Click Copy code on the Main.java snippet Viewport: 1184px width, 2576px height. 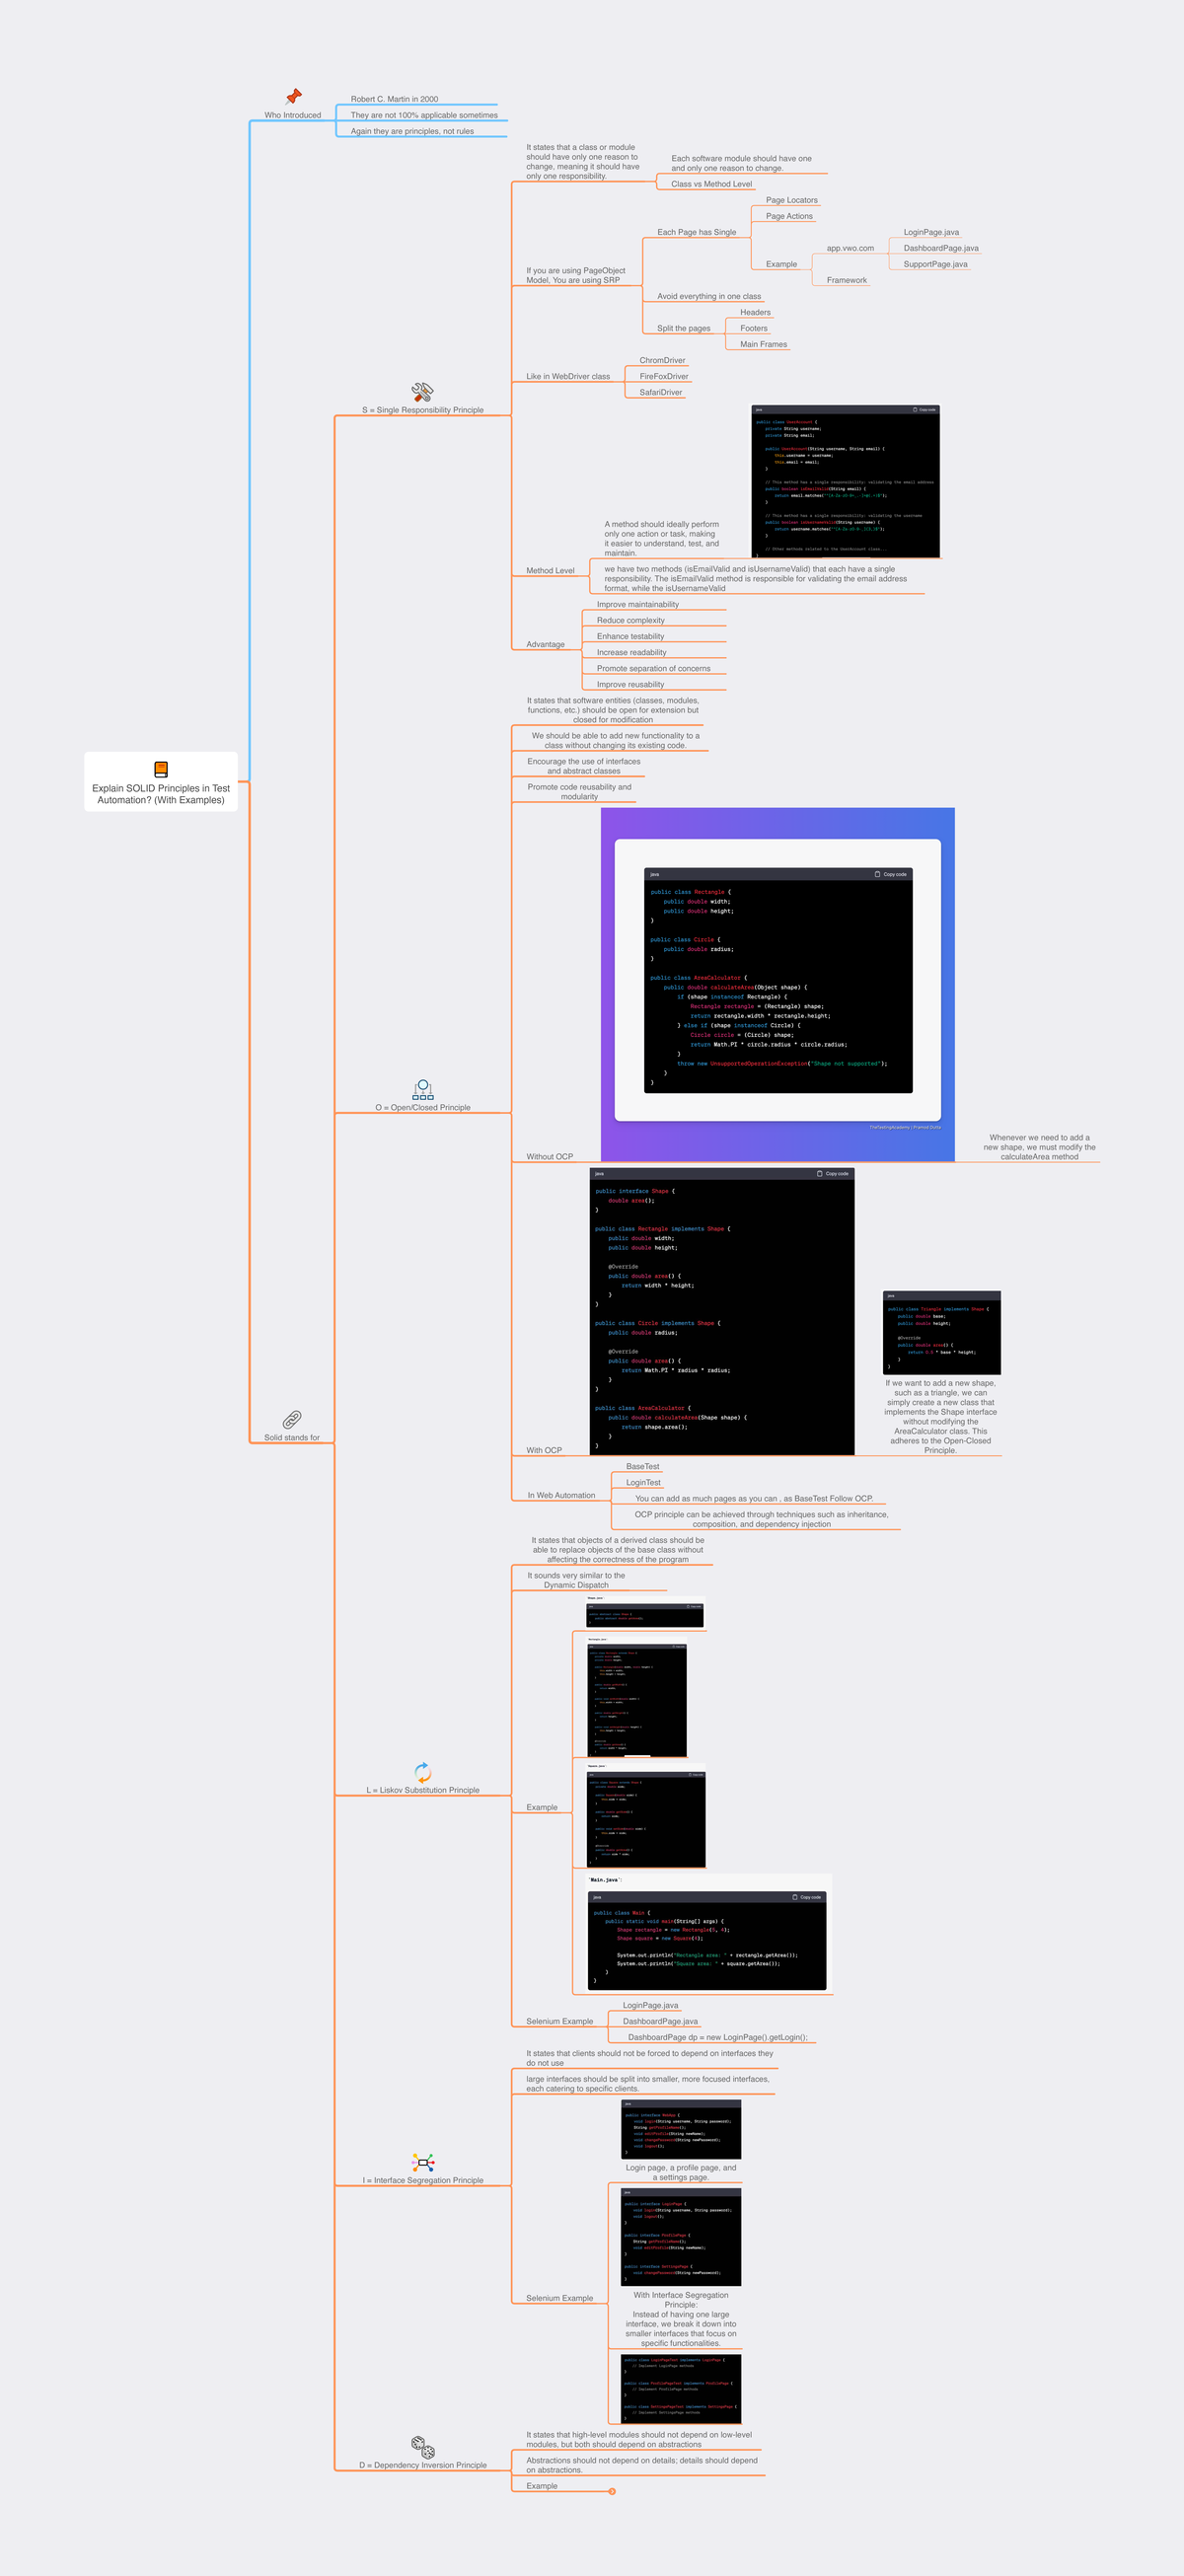click(x=806, y=1897)
